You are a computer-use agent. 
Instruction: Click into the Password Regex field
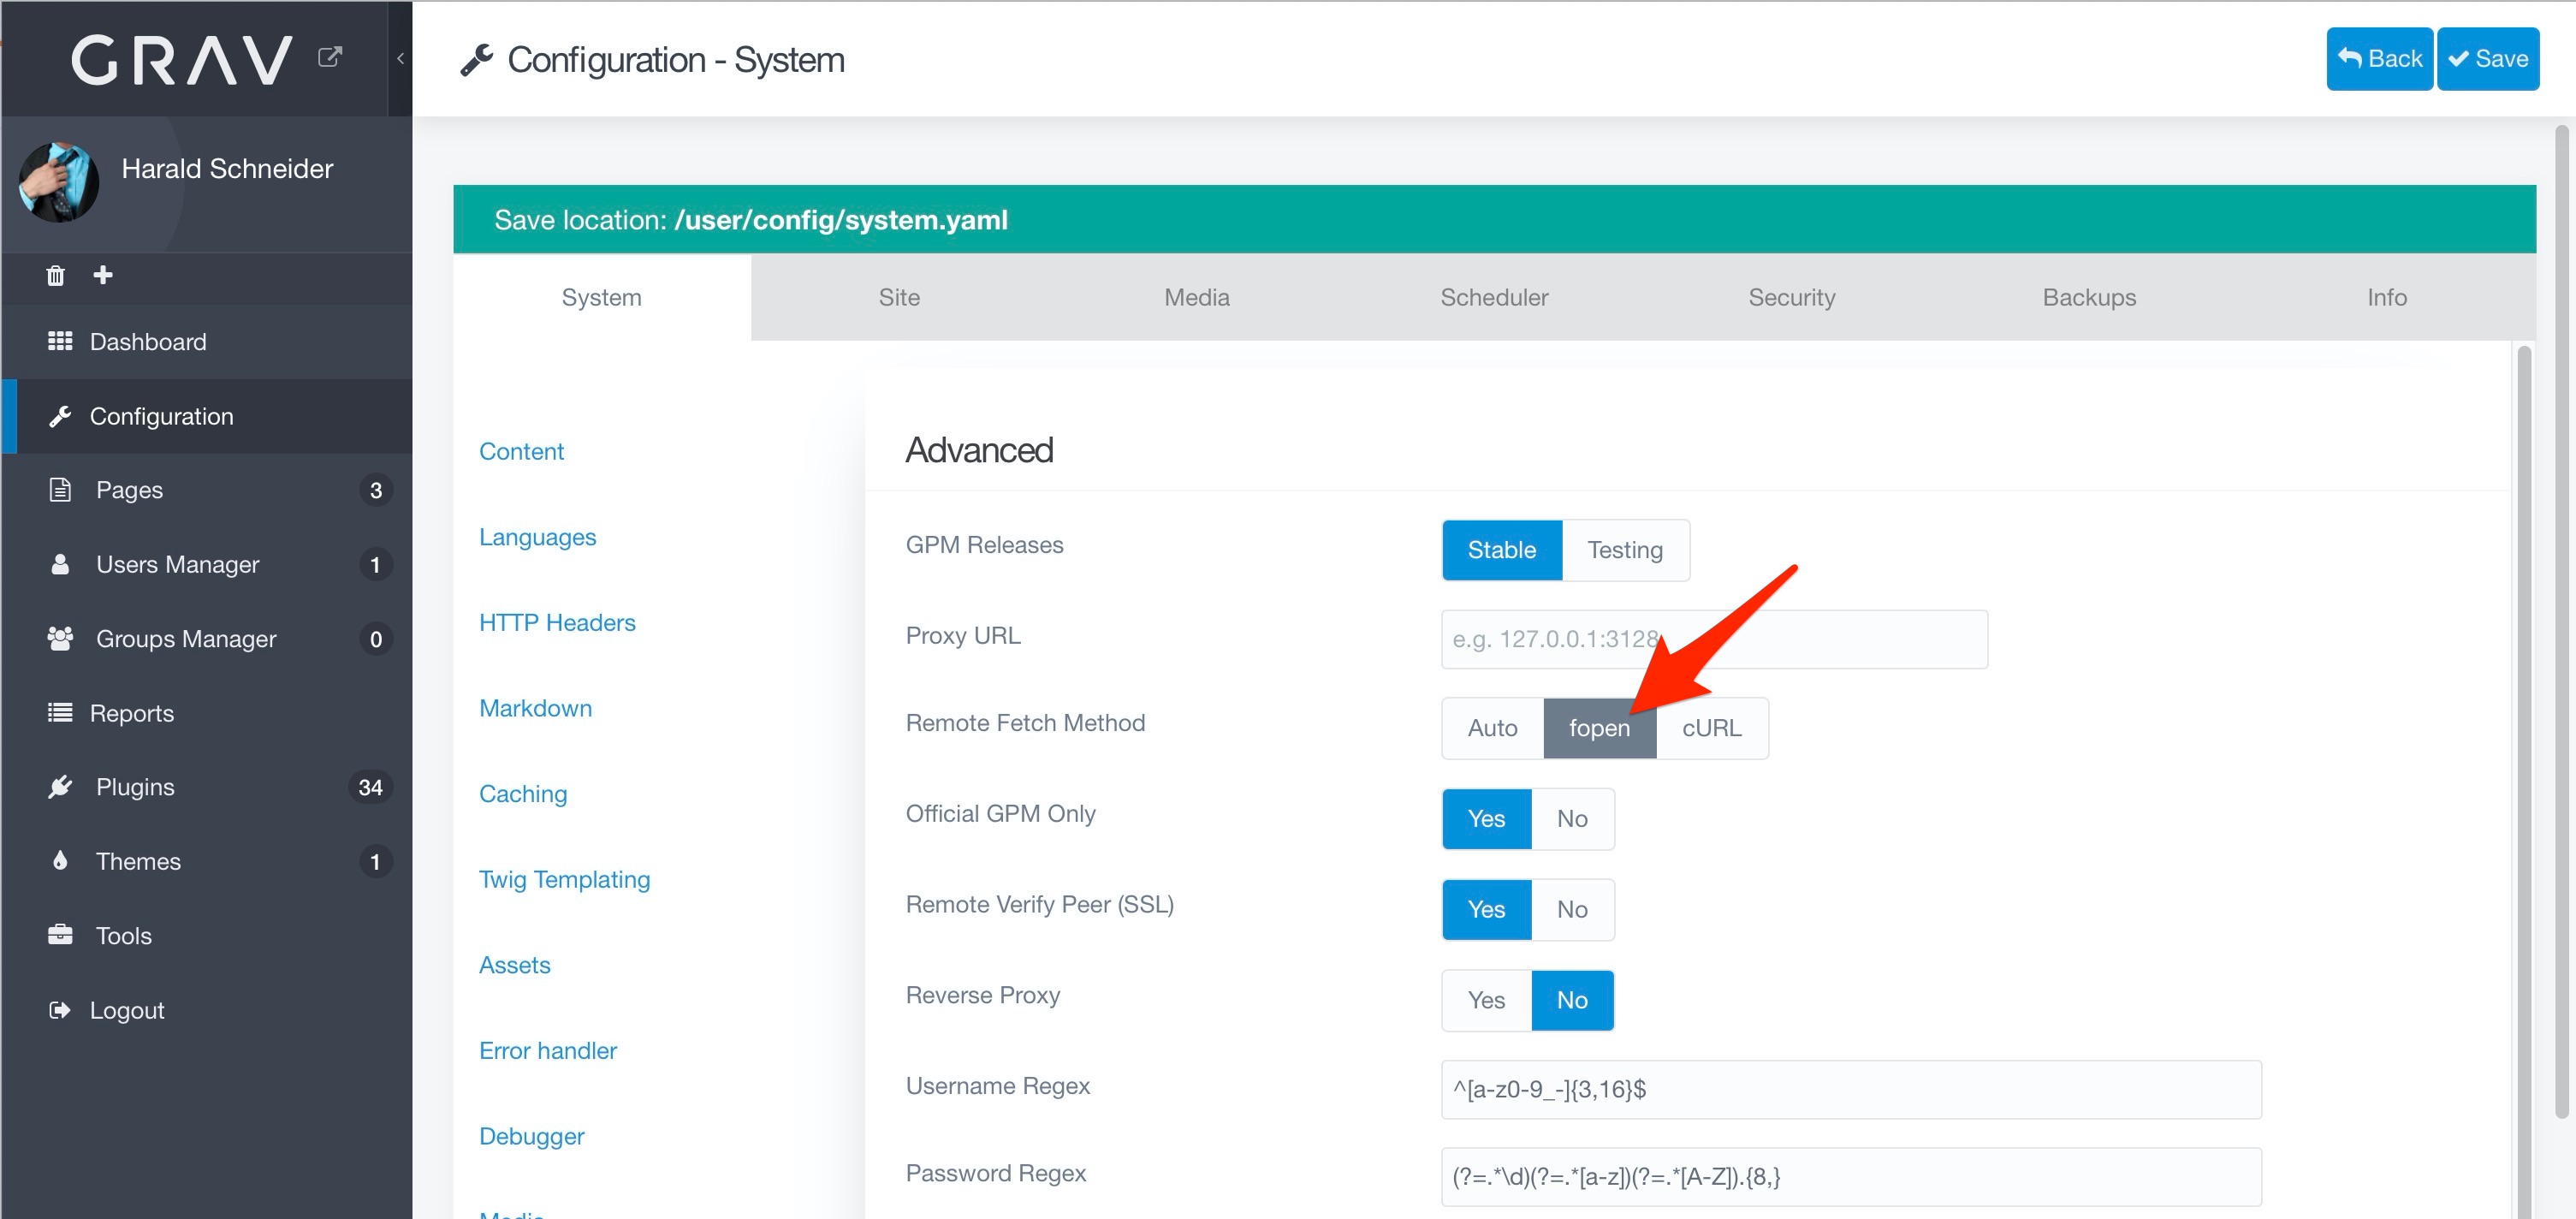point(1851,1177)
